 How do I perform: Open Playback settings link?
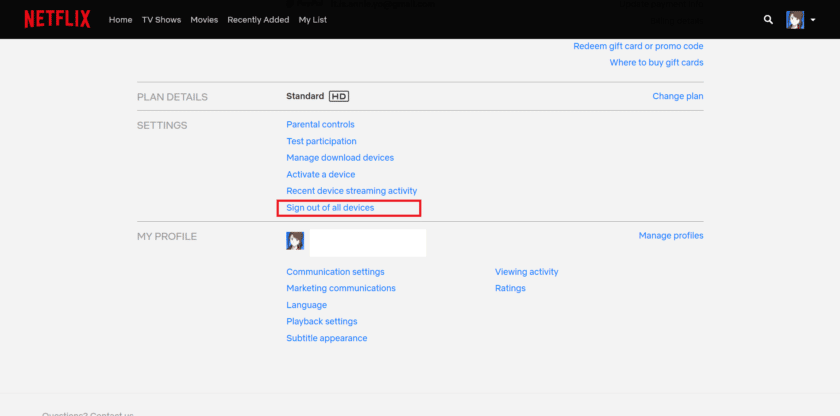(x=321, y=321)
